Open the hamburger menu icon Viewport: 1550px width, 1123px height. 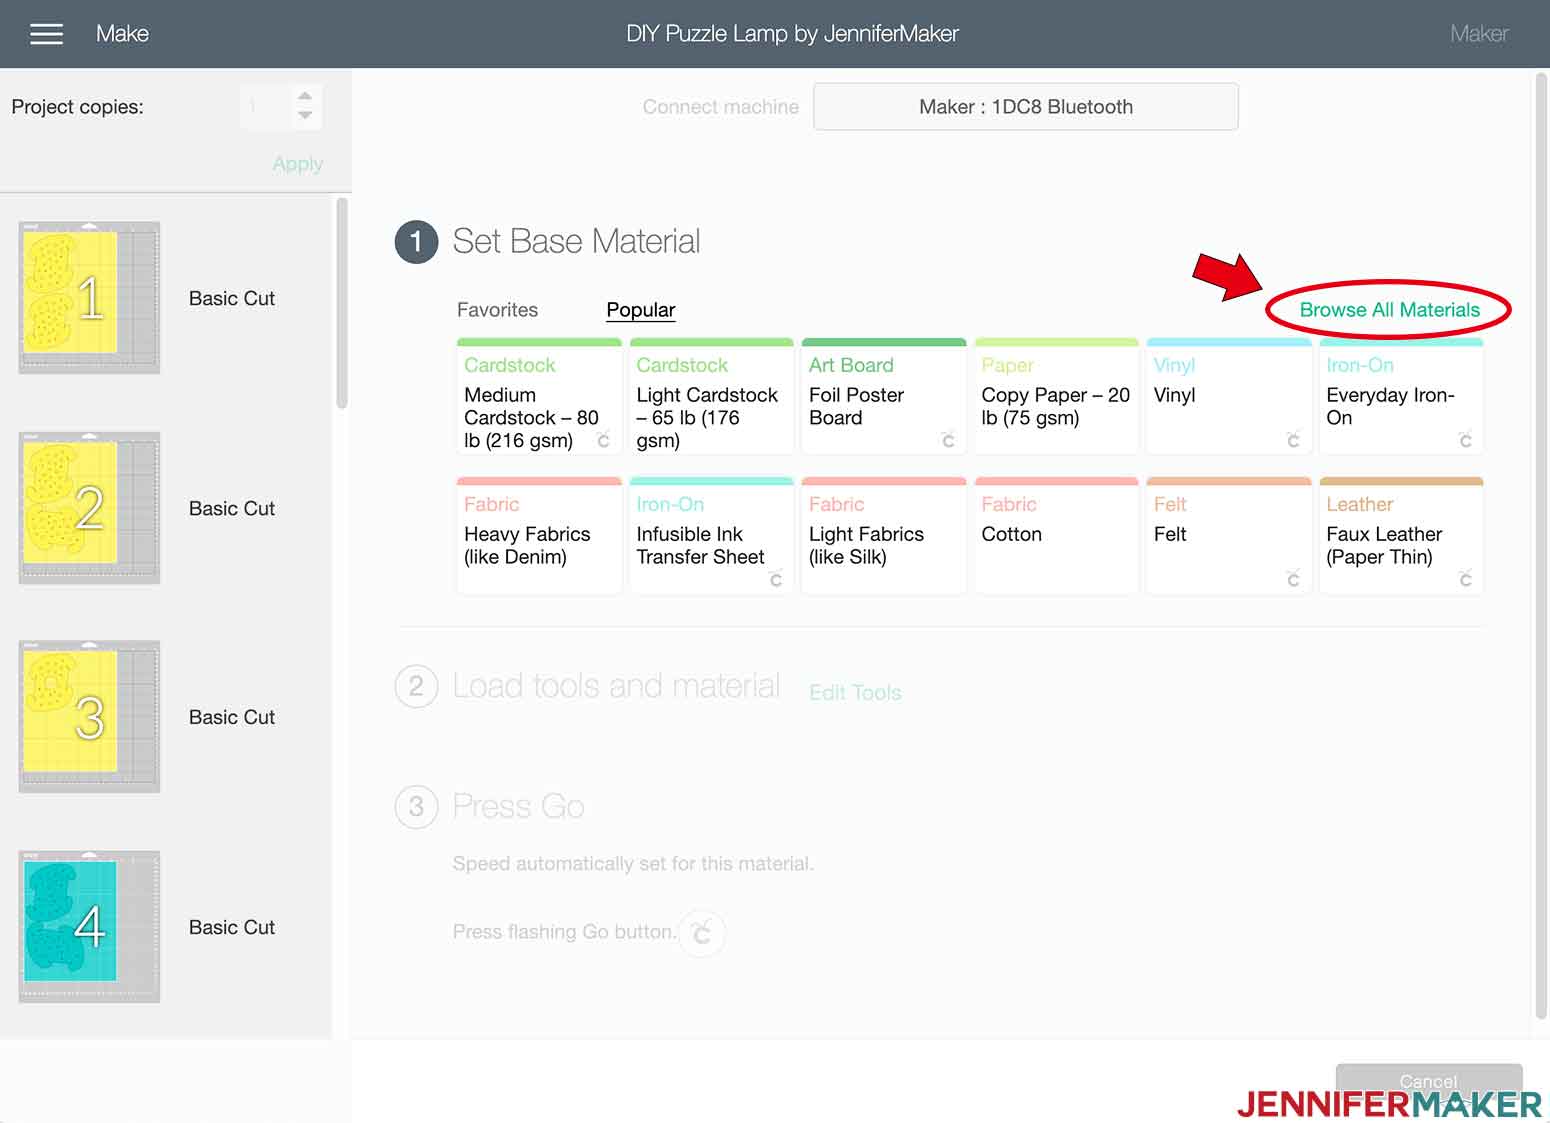pyautogui.click(x=46, y=34)
